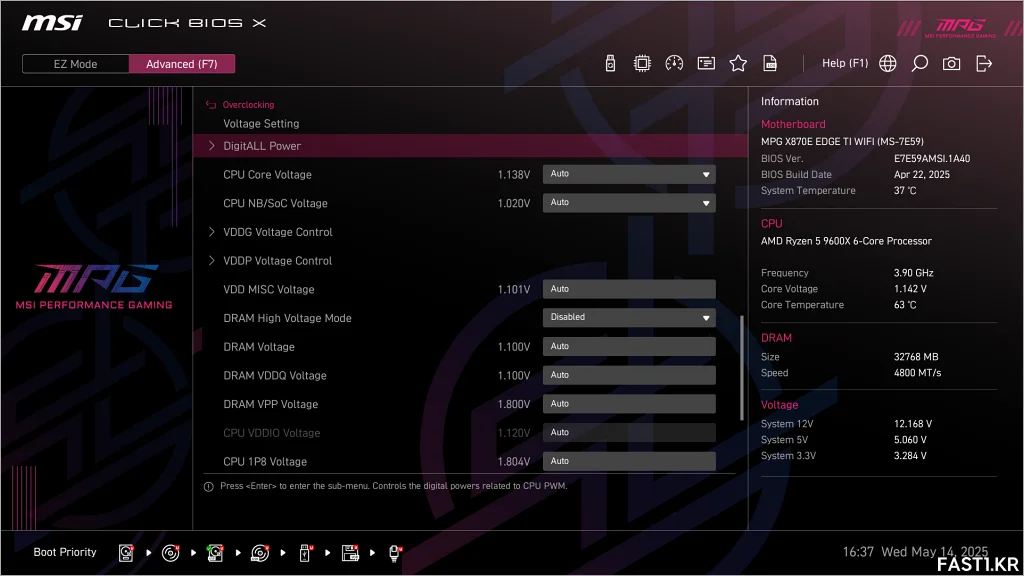Change language via the globe icon
Image resolution: width=1024 pixels, height=576 pixels.
click(x=888, y=63)
